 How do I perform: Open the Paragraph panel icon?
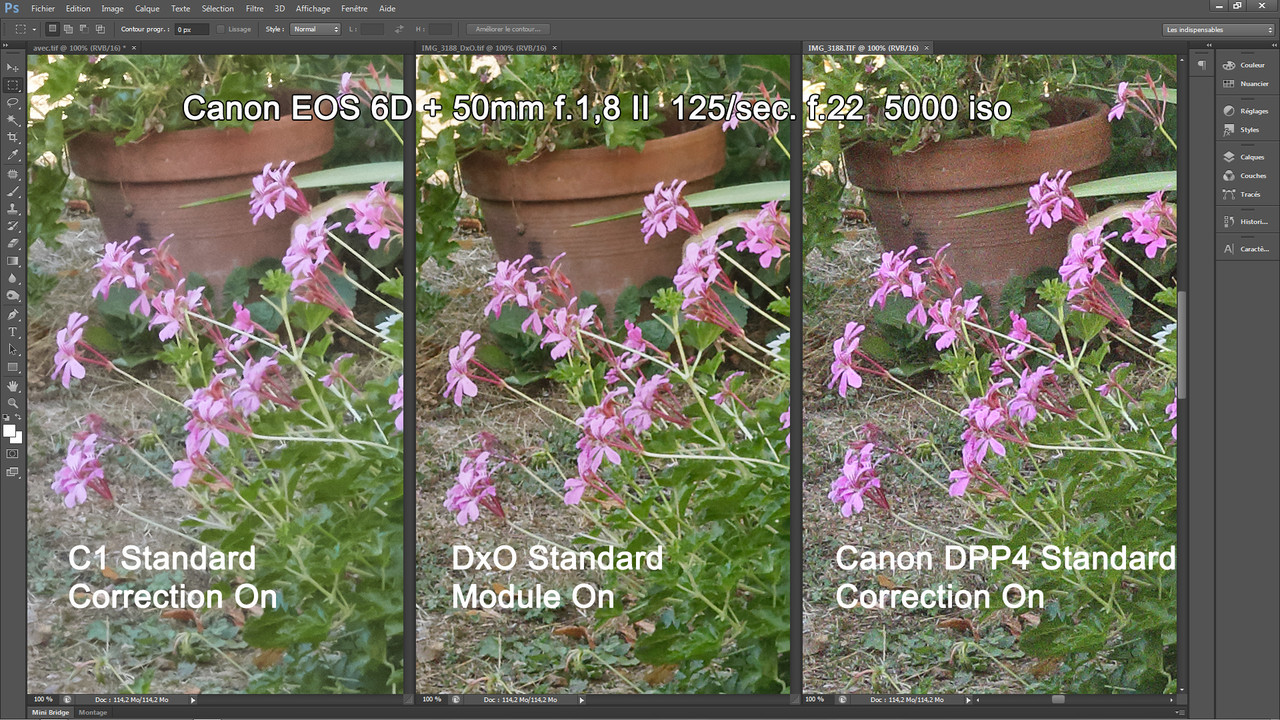click(1201, 64)
